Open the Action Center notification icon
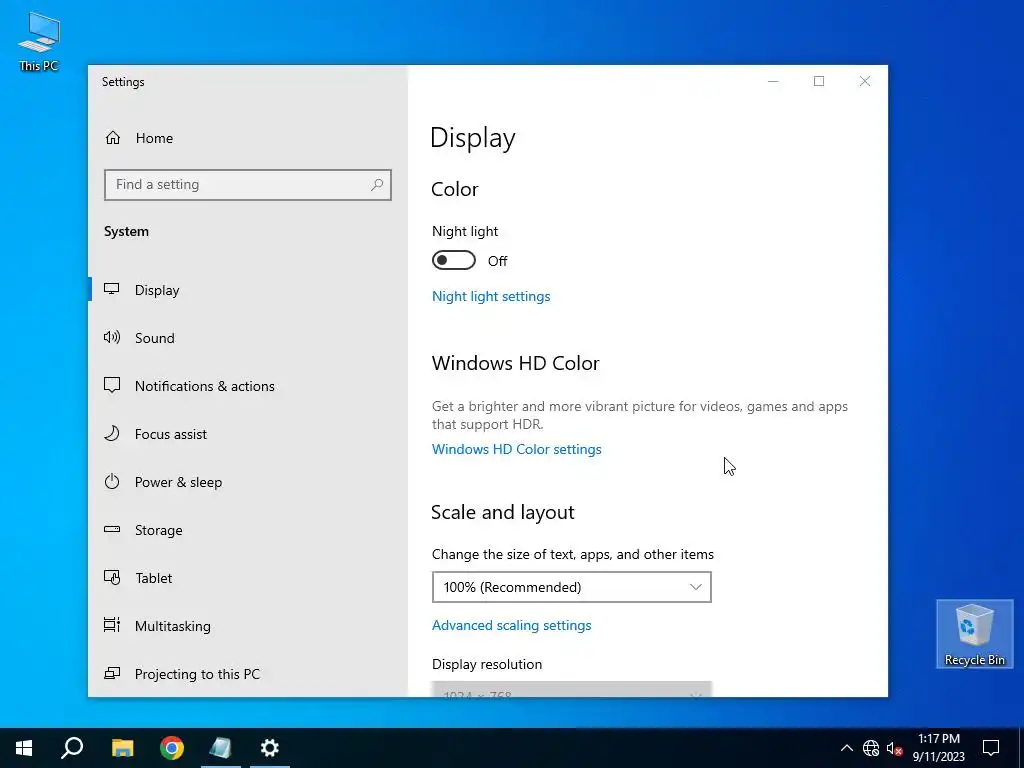This screenshot has height=768, width=1024. [x=991, y=748]
